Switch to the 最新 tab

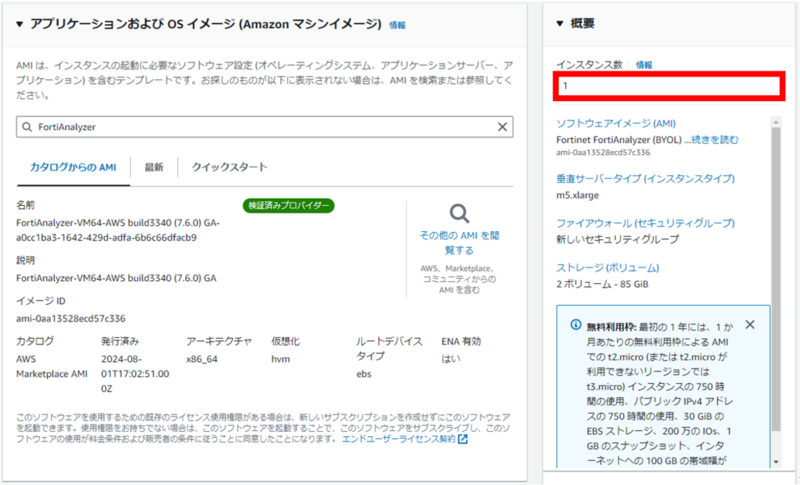pyautogui.click(x=154, y=167)
